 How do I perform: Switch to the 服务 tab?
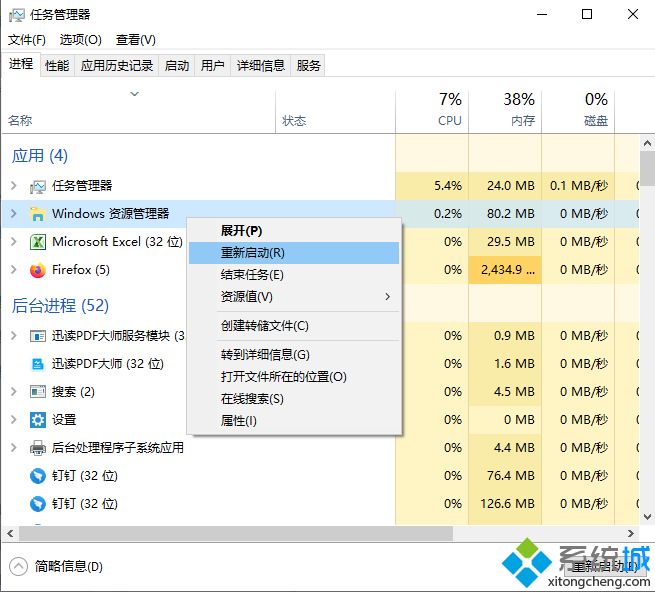[308, 66]
